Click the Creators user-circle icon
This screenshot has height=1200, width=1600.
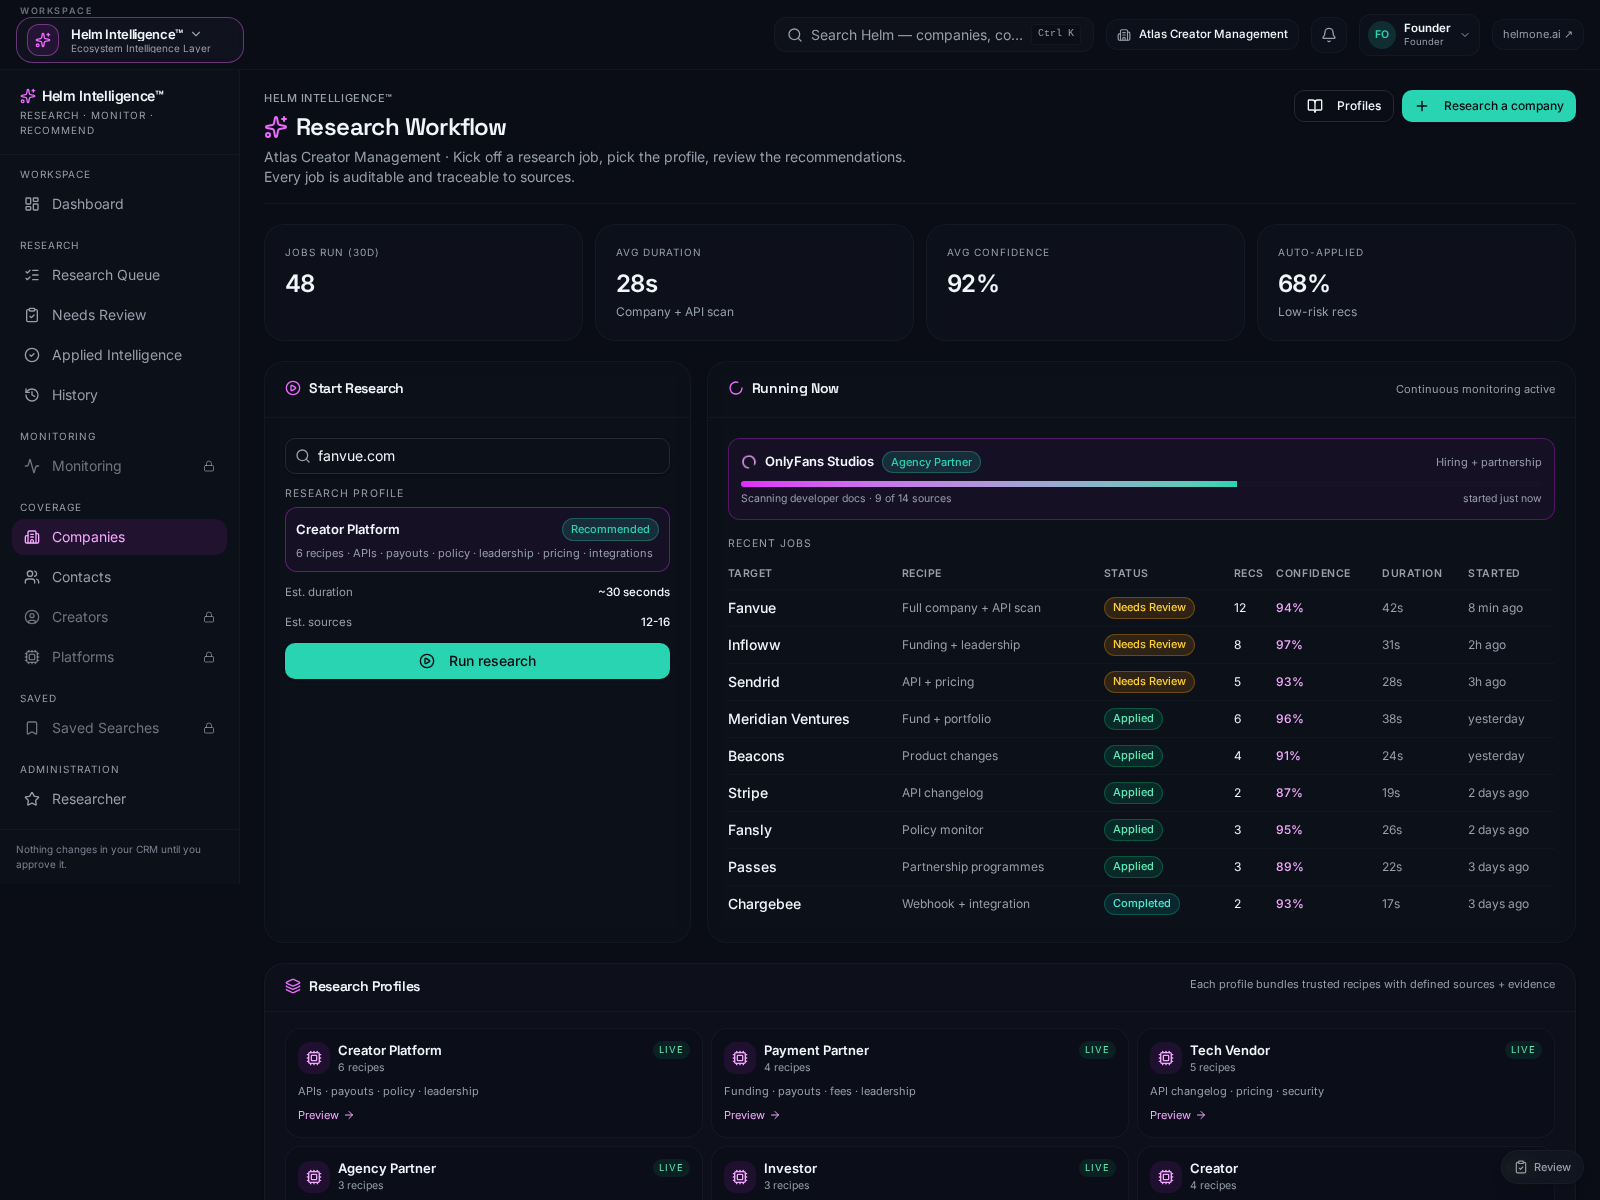[x=32, y=617]
